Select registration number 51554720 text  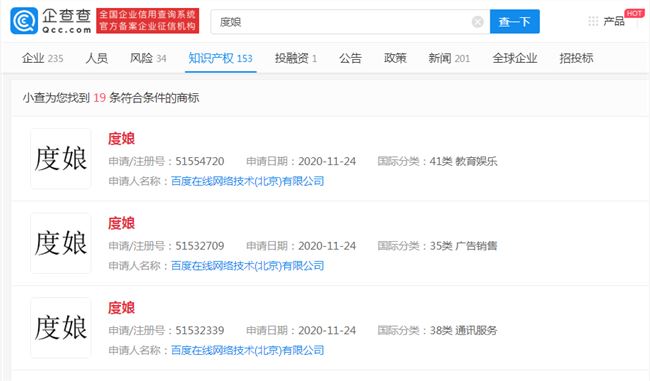[x=200, y=161]
